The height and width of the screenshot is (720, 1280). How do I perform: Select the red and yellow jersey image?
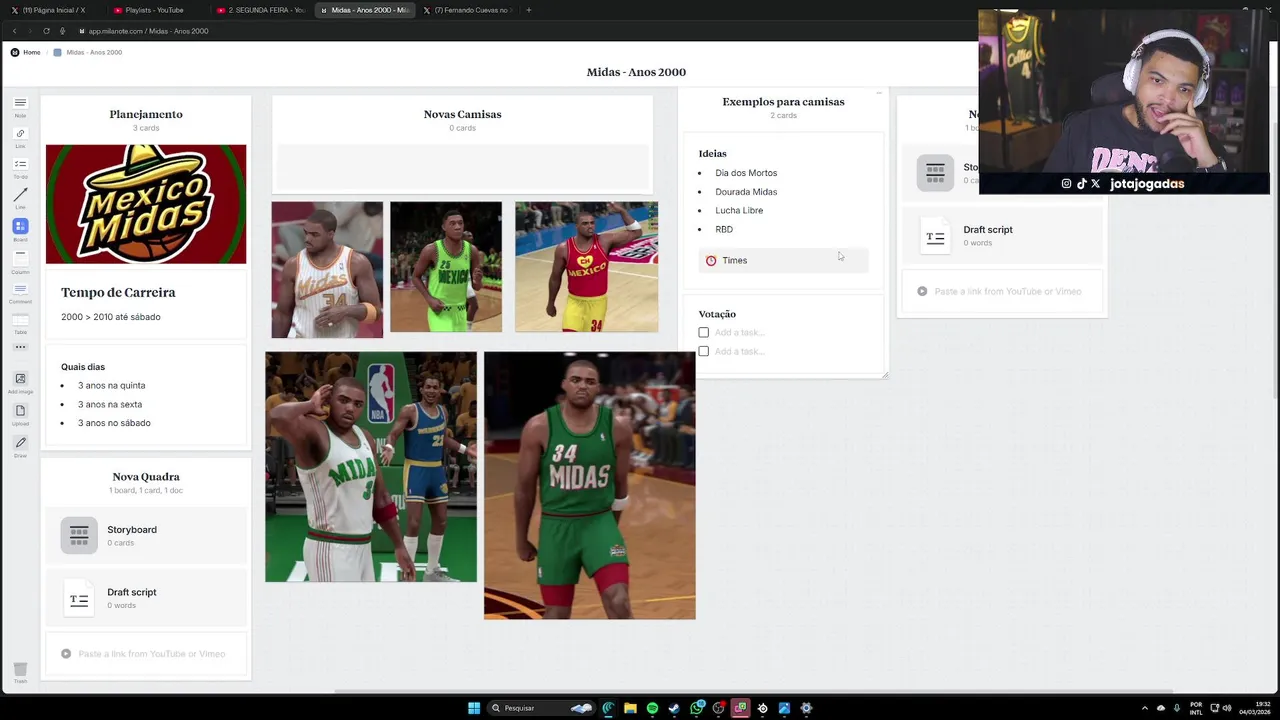click(586, 267)
